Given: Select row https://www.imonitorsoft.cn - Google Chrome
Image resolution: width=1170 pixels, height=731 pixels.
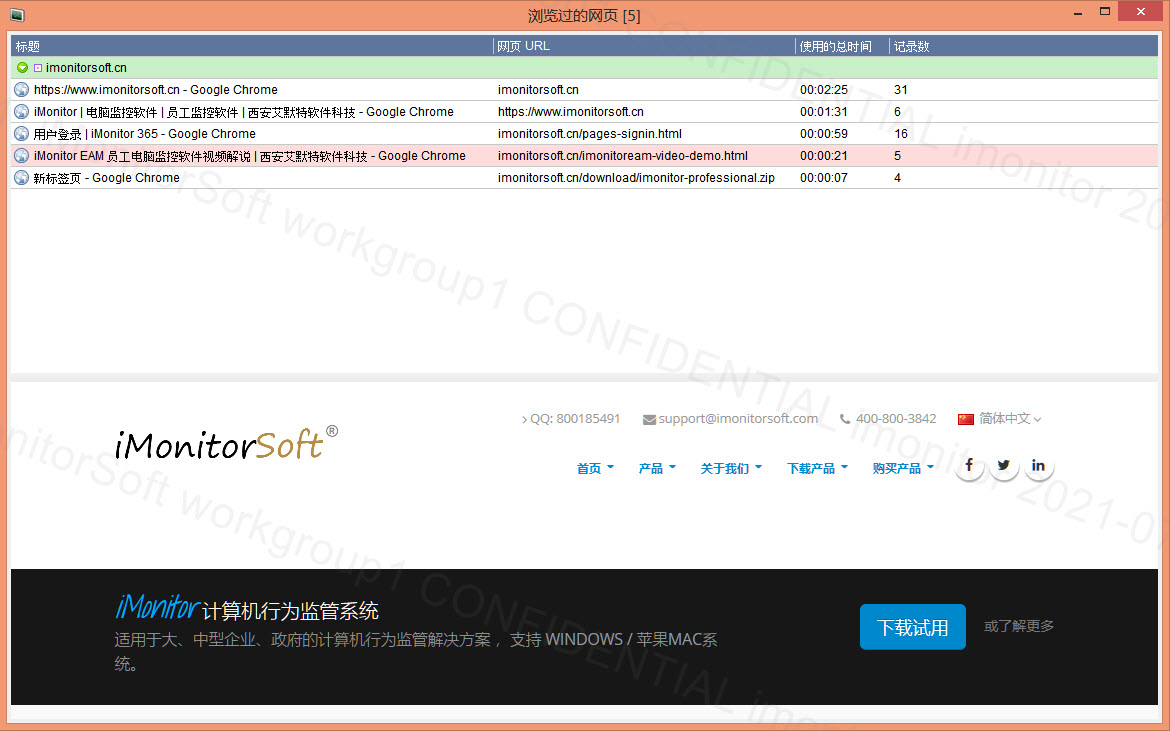Looking at the screenshot, I should [x=584, y=90].
